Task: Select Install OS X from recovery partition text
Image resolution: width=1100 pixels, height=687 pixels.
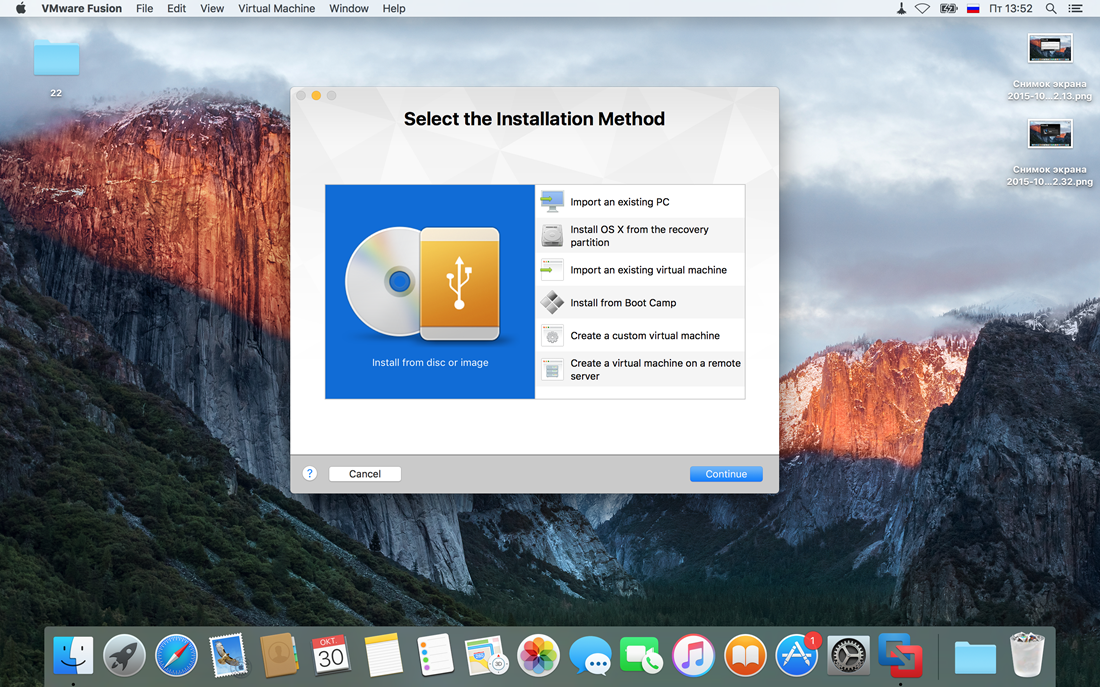Action: (639, 236)
